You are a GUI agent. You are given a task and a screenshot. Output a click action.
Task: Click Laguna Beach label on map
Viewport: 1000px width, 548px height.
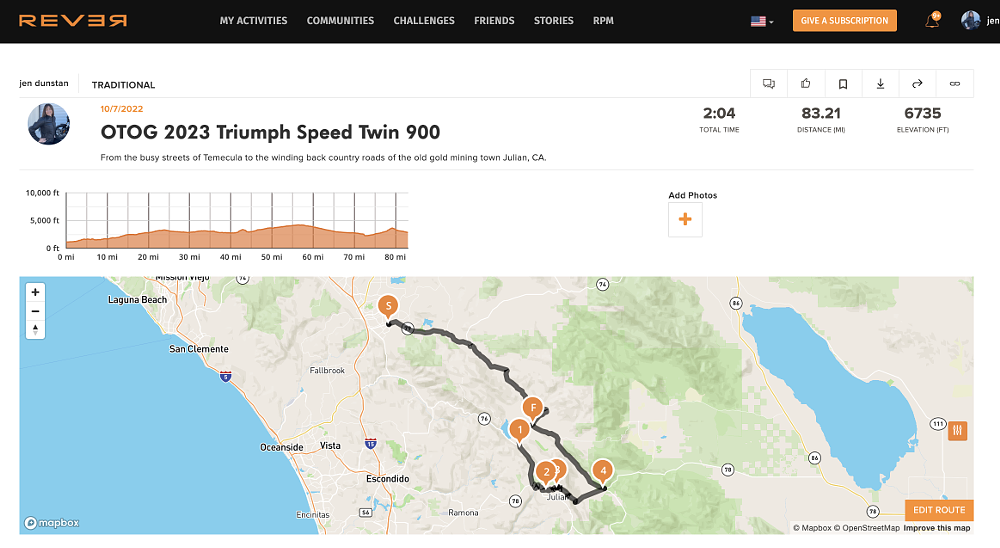tap(137, 300)
